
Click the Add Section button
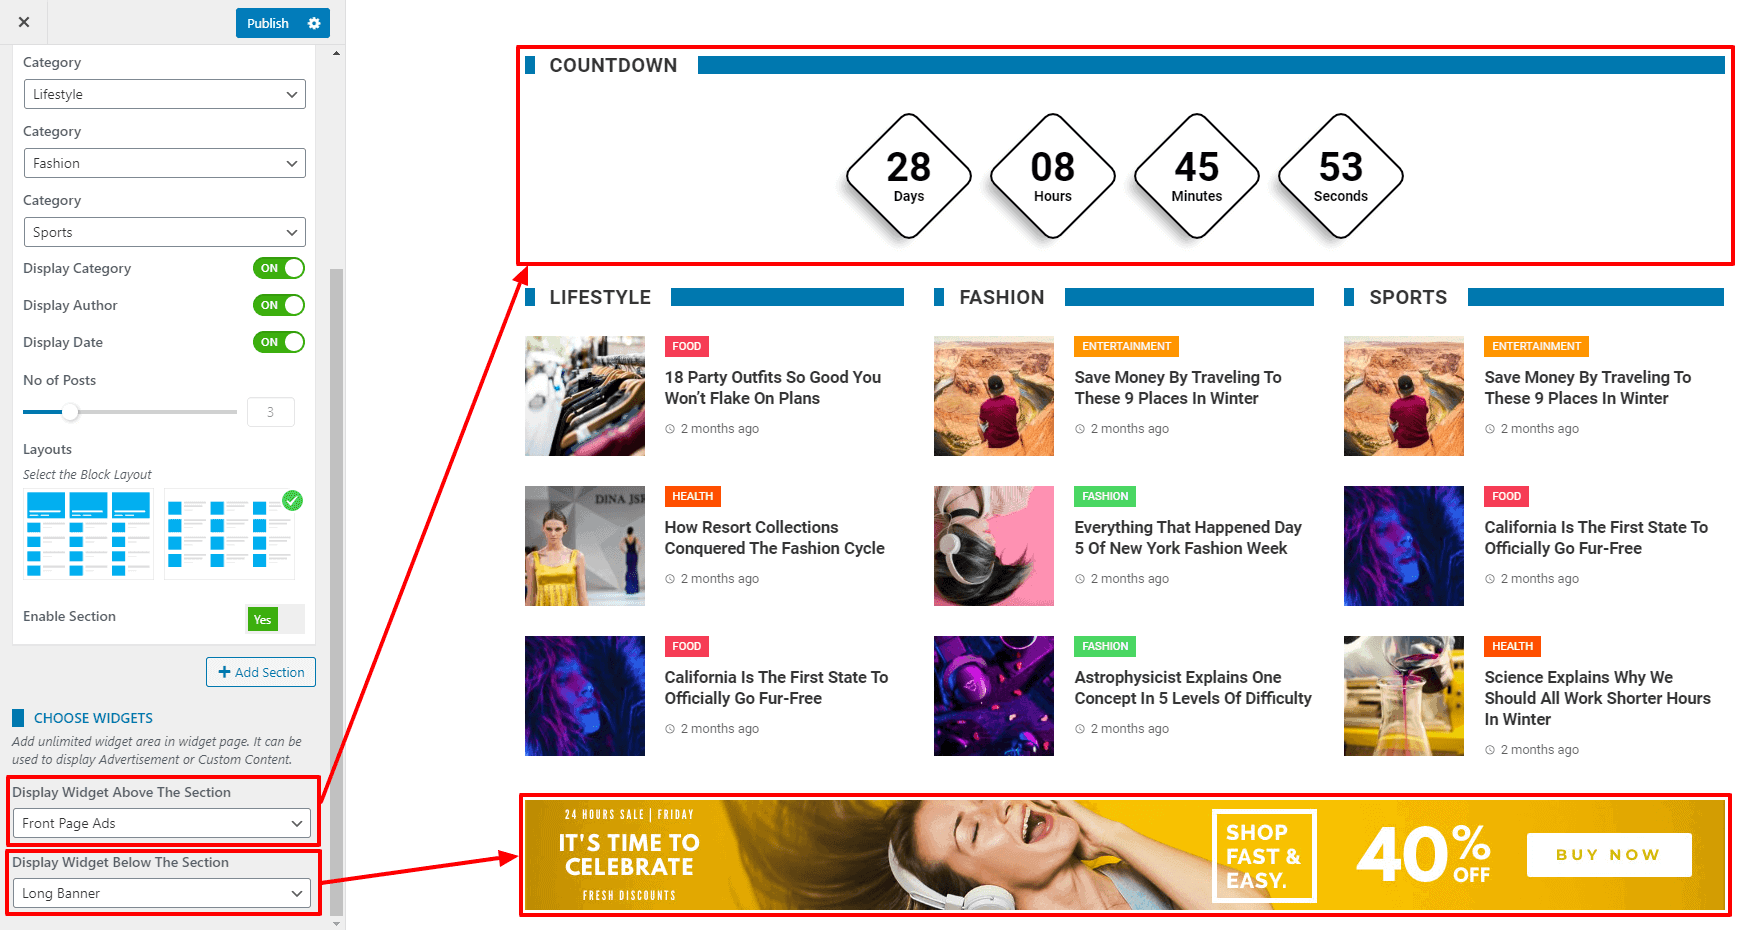(261, 672)
